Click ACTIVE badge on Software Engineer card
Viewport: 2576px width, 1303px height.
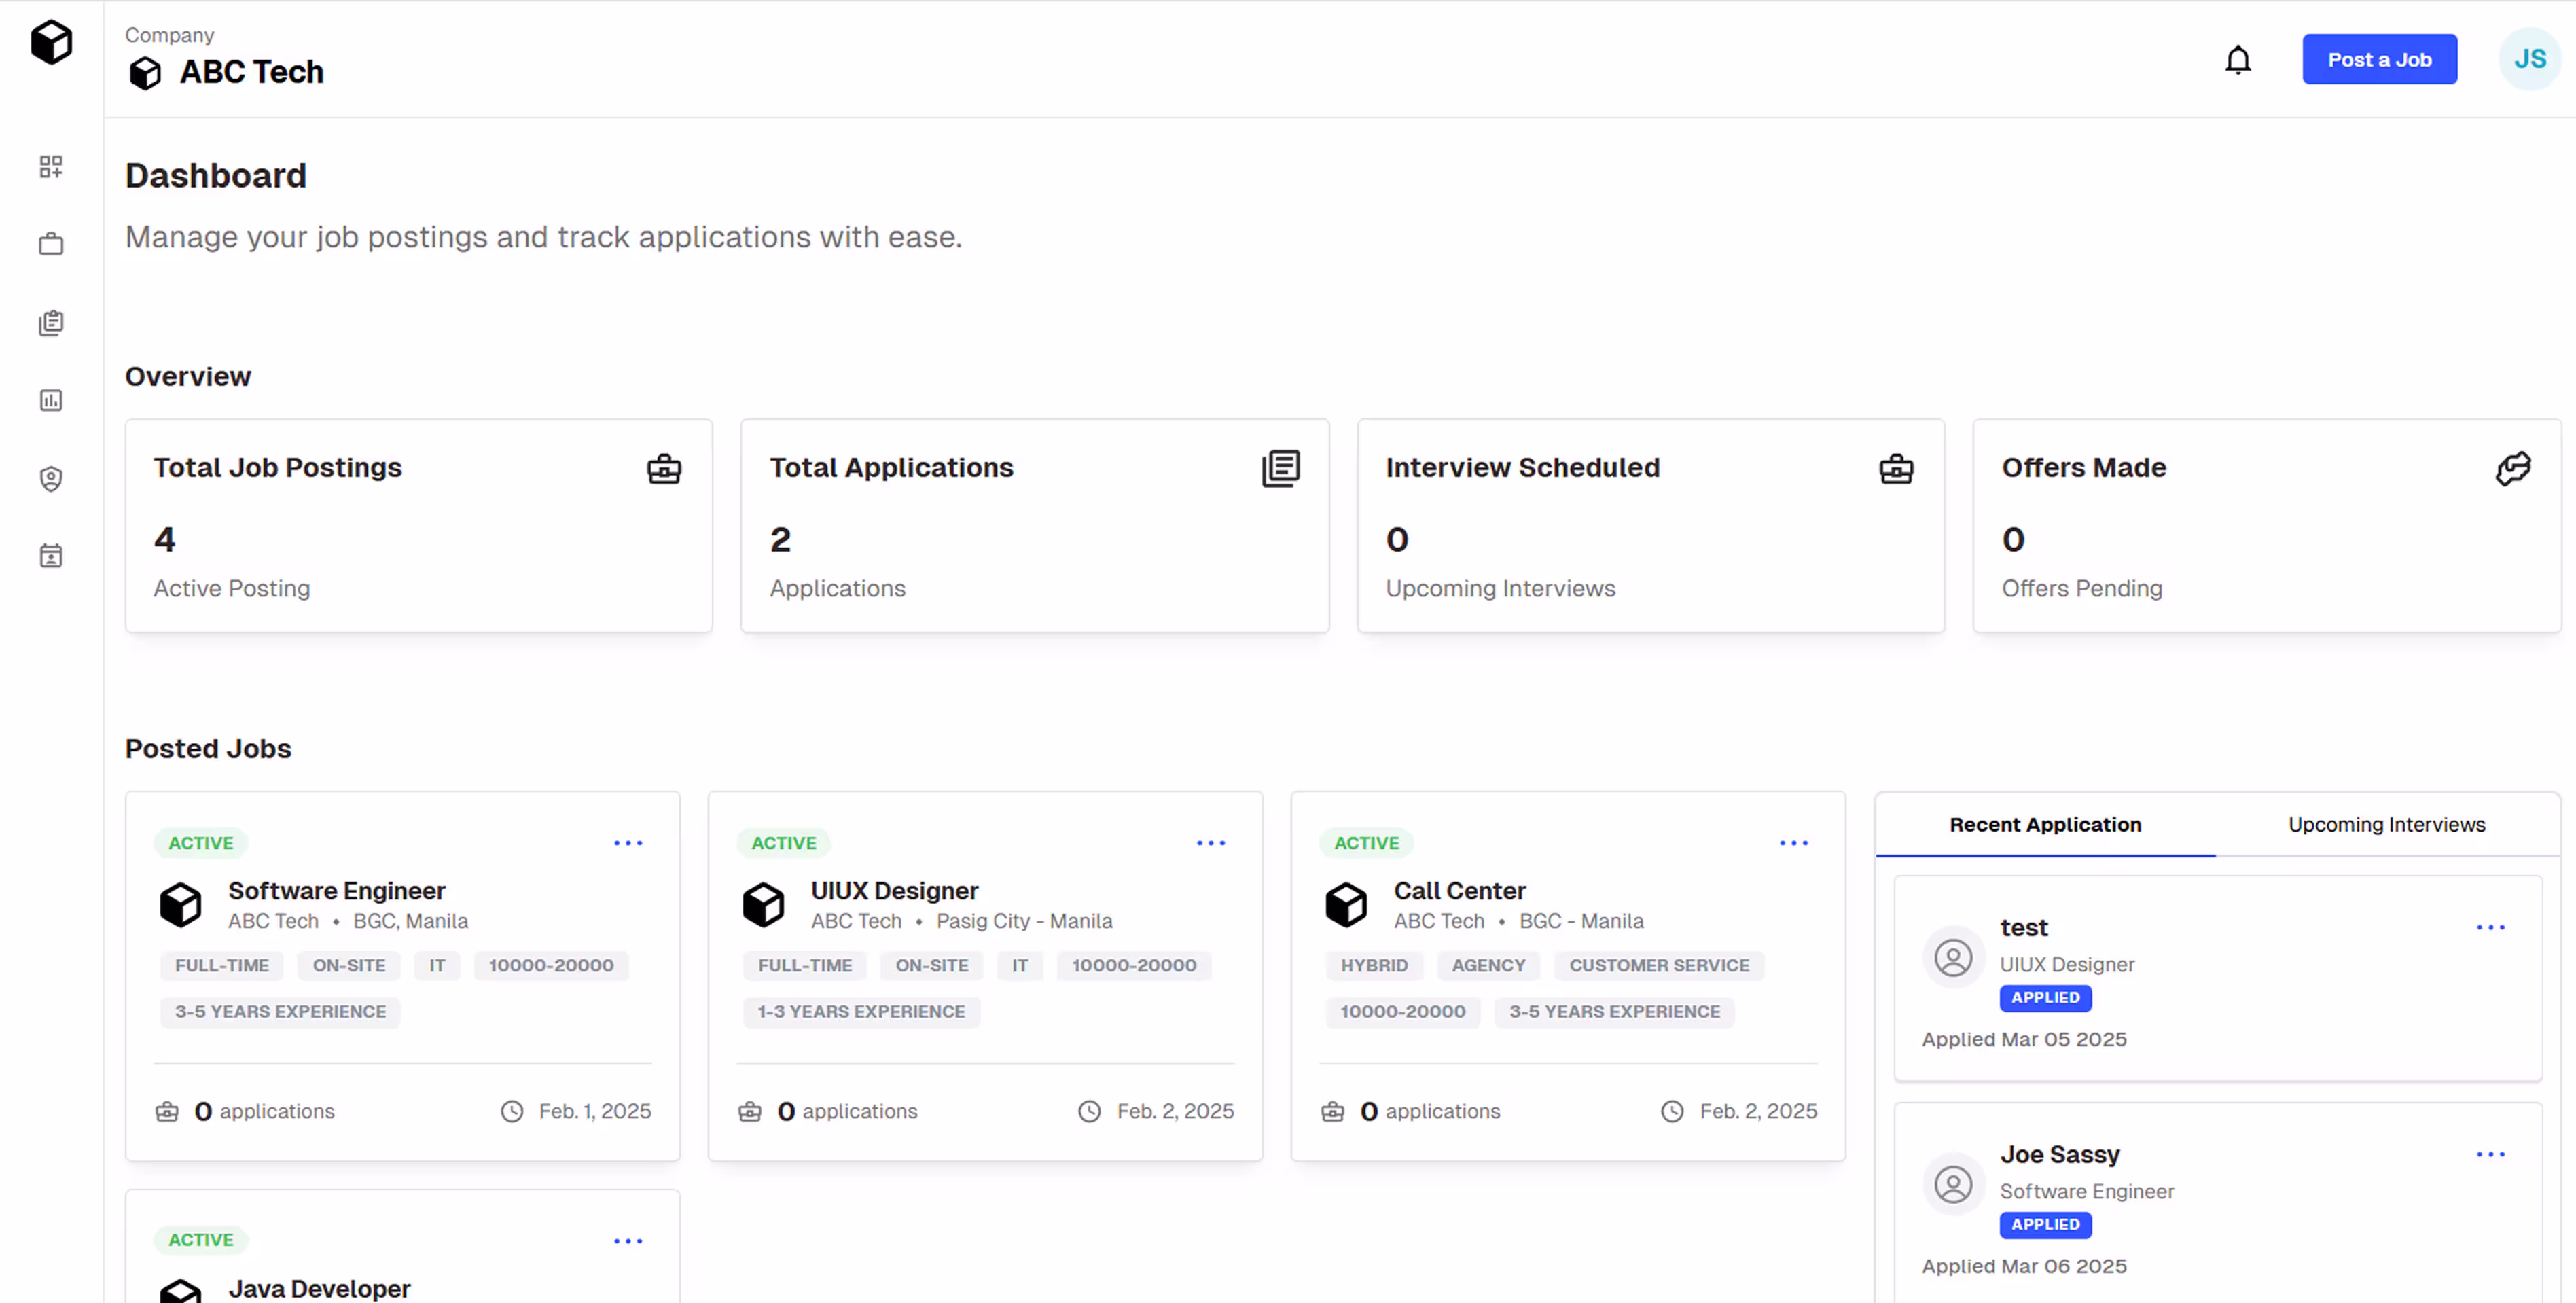coord(200,843)
